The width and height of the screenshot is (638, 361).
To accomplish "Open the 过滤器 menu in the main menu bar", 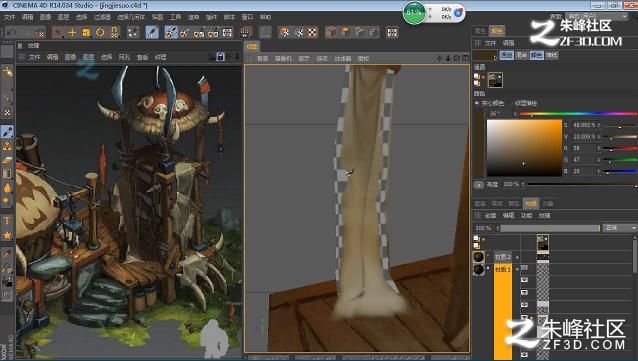I will tap(102, 17).
